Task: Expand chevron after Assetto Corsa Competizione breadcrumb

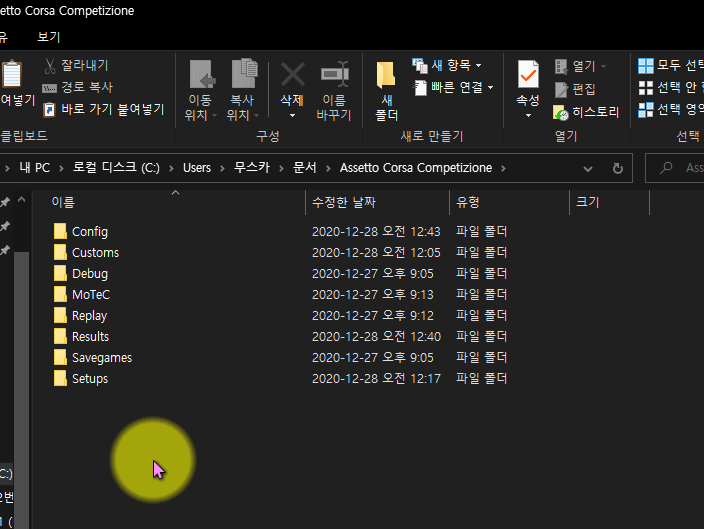Action: pyautogui.click(x=503, y=168)
